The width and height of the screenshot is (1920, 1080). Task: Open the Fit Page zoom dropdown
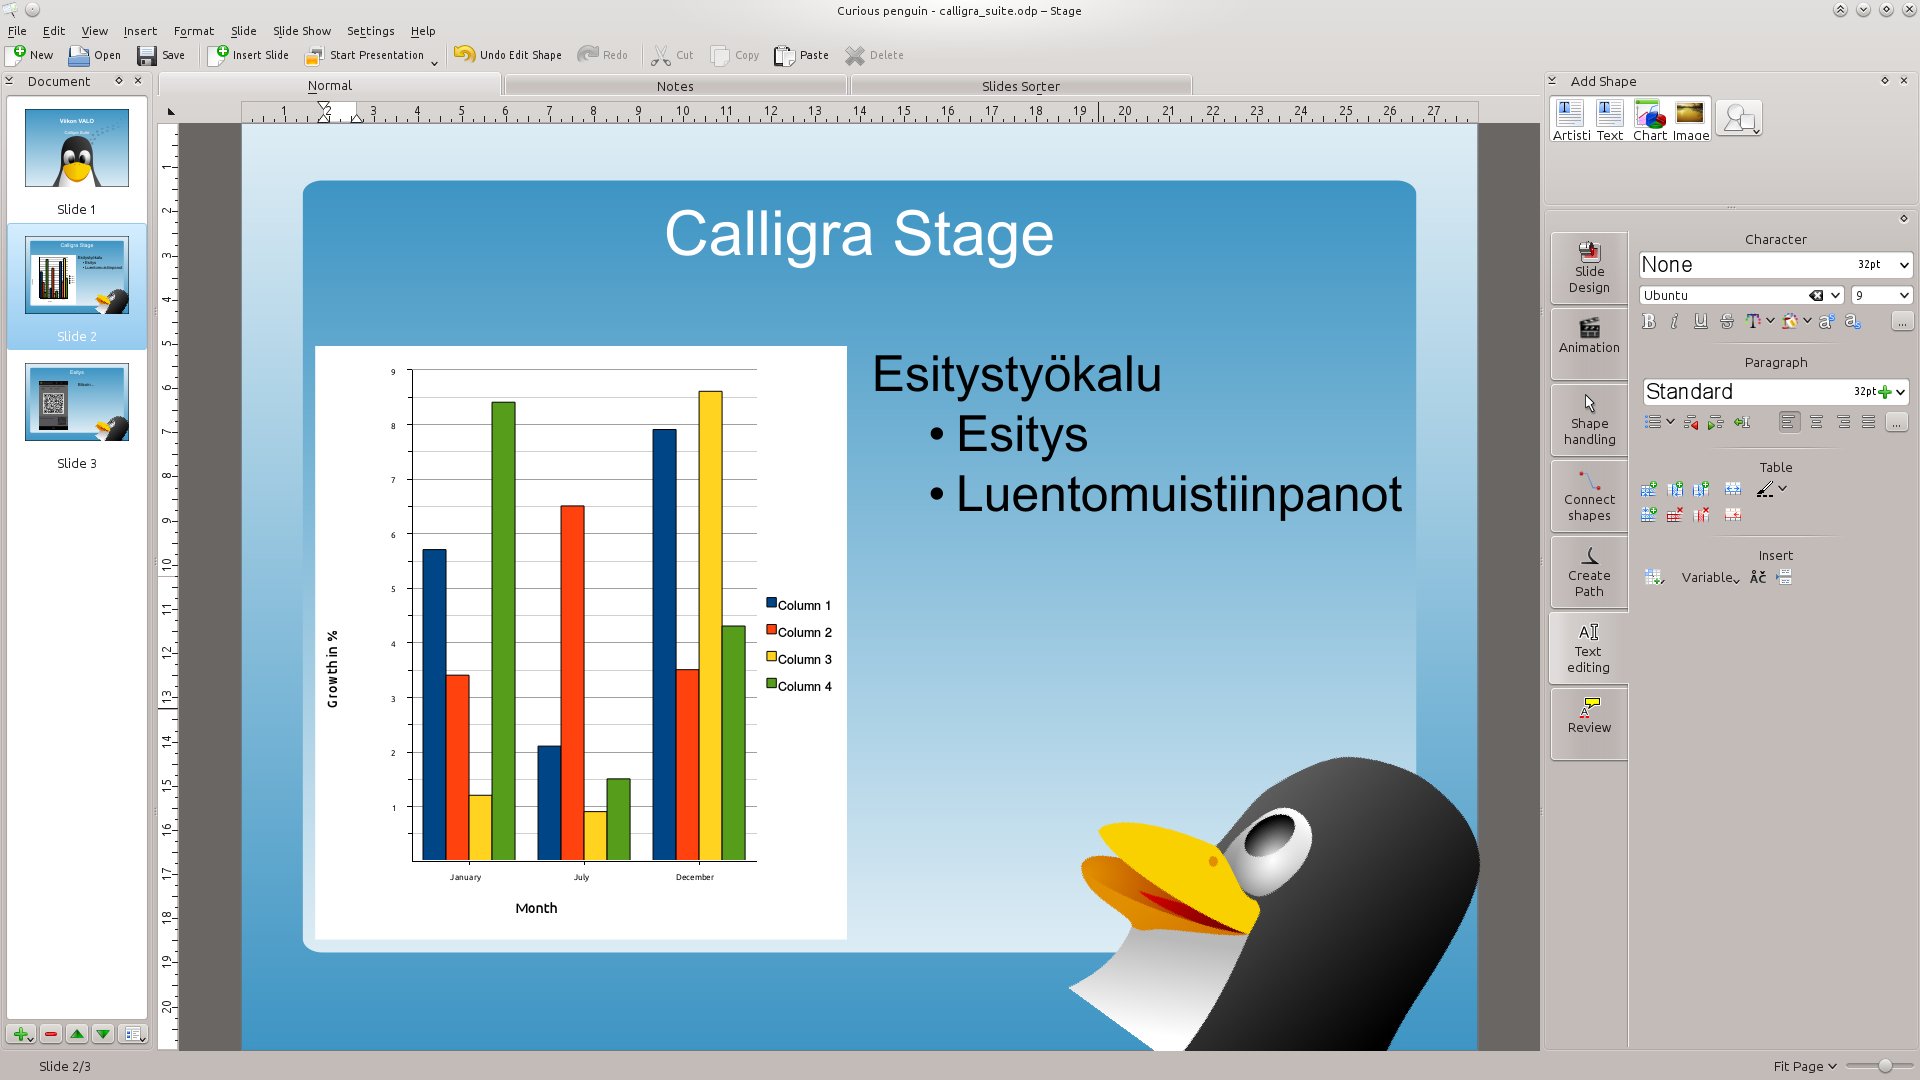1805,1066
